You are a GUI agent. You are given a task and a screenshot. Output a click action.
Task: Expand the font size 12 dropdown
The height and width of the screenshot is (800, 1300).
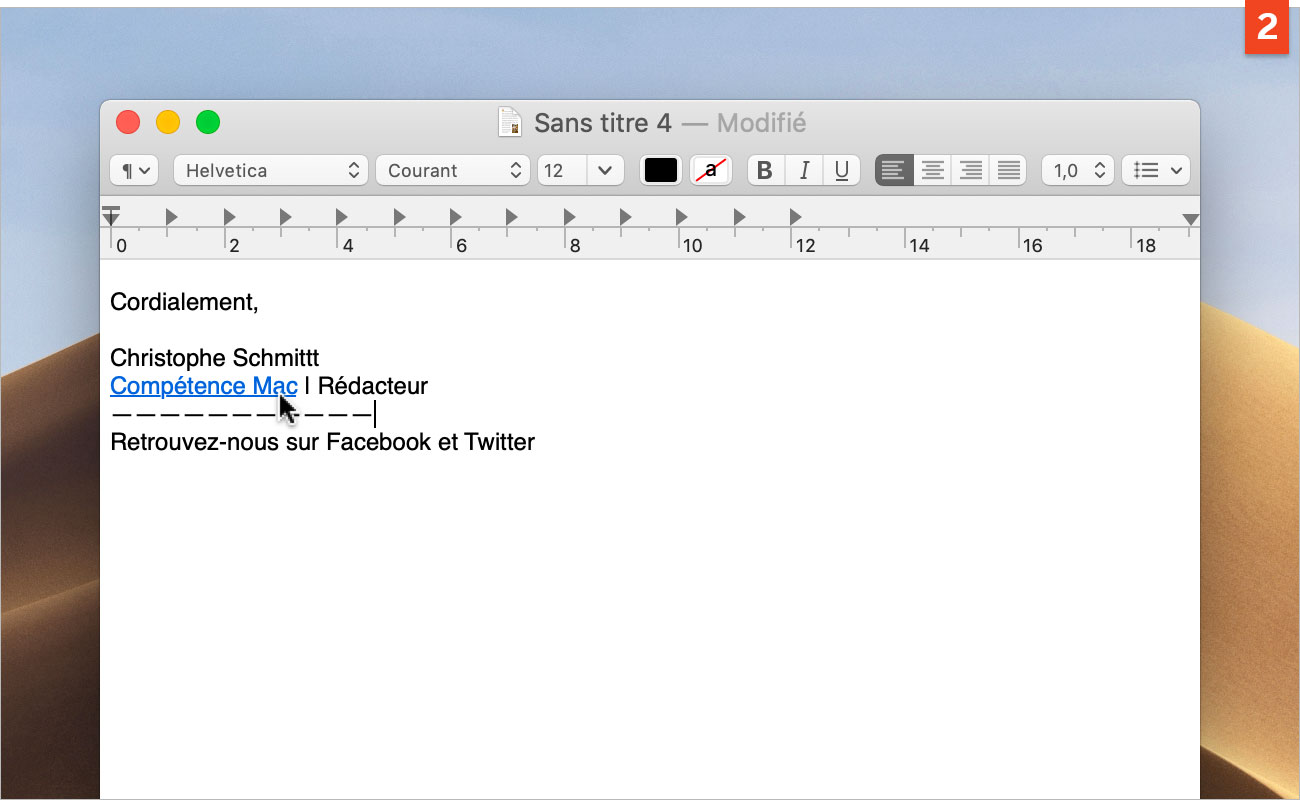point(604,170)
